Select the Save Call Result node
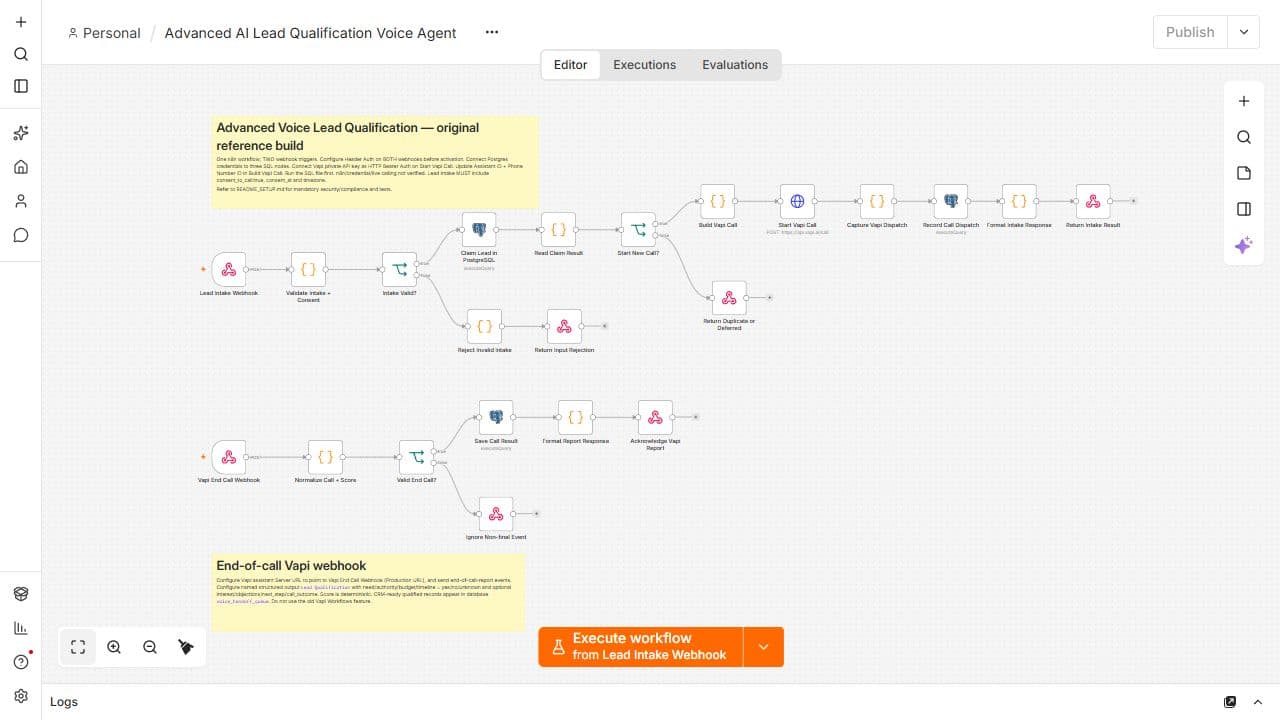Viewport: 1280px width, 720px height. coord(495,417)
